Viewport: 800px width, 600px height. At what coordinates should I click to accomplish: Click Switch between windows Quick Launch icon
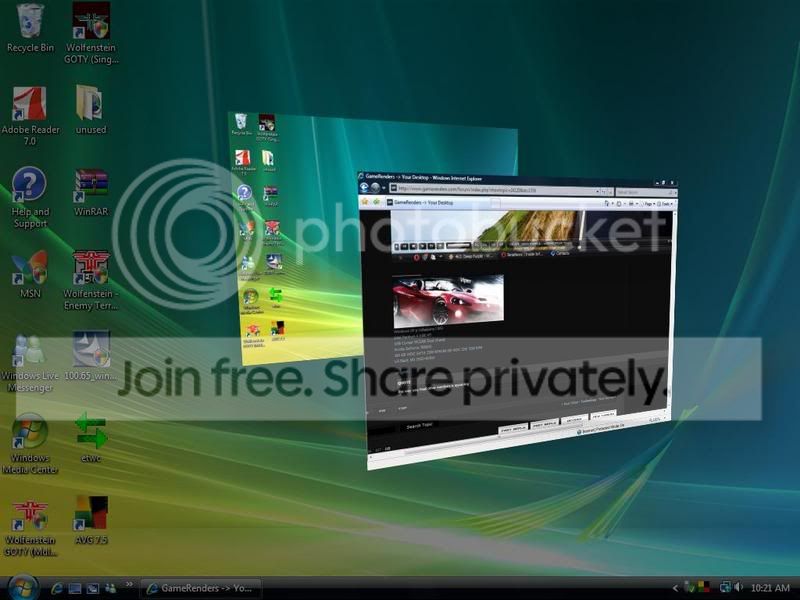click(x=92, y=588)
